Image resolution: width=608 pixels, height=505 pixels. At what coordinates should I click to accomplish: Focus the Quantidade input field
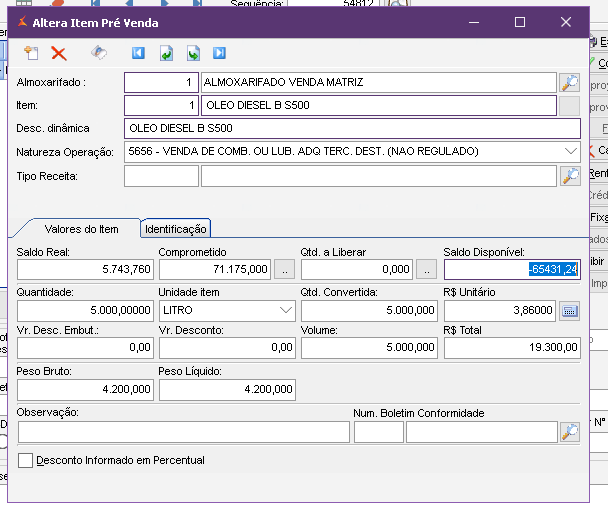pyautogui.click(x=85, y=310)
